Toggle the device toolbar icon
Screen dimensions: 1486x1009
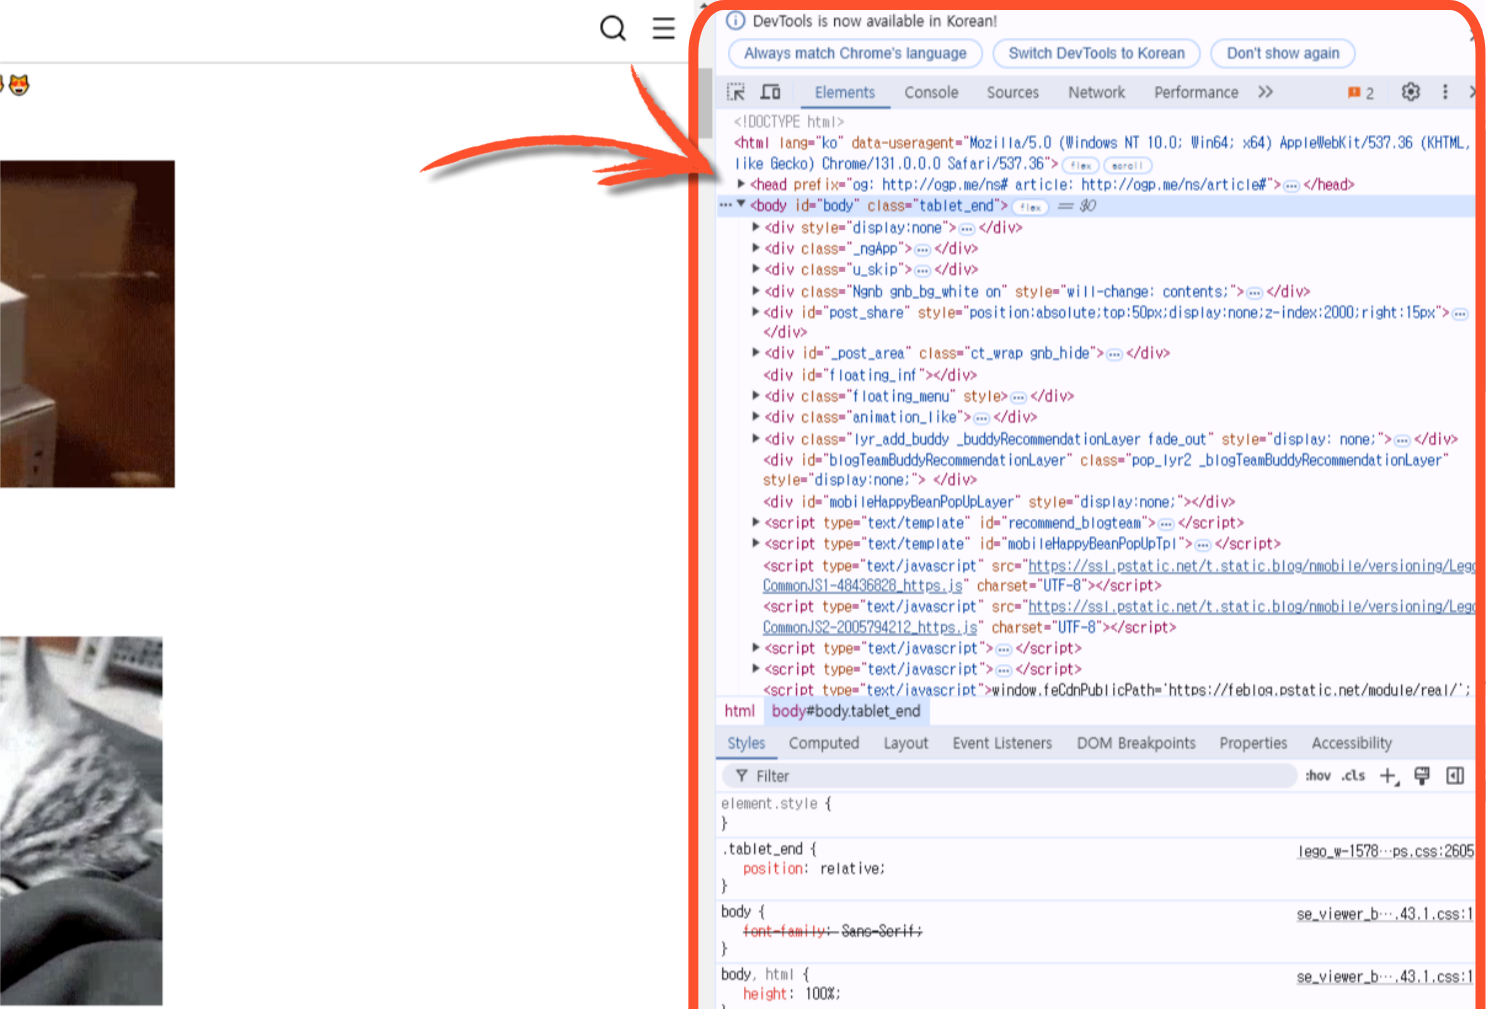pos(770,92)
